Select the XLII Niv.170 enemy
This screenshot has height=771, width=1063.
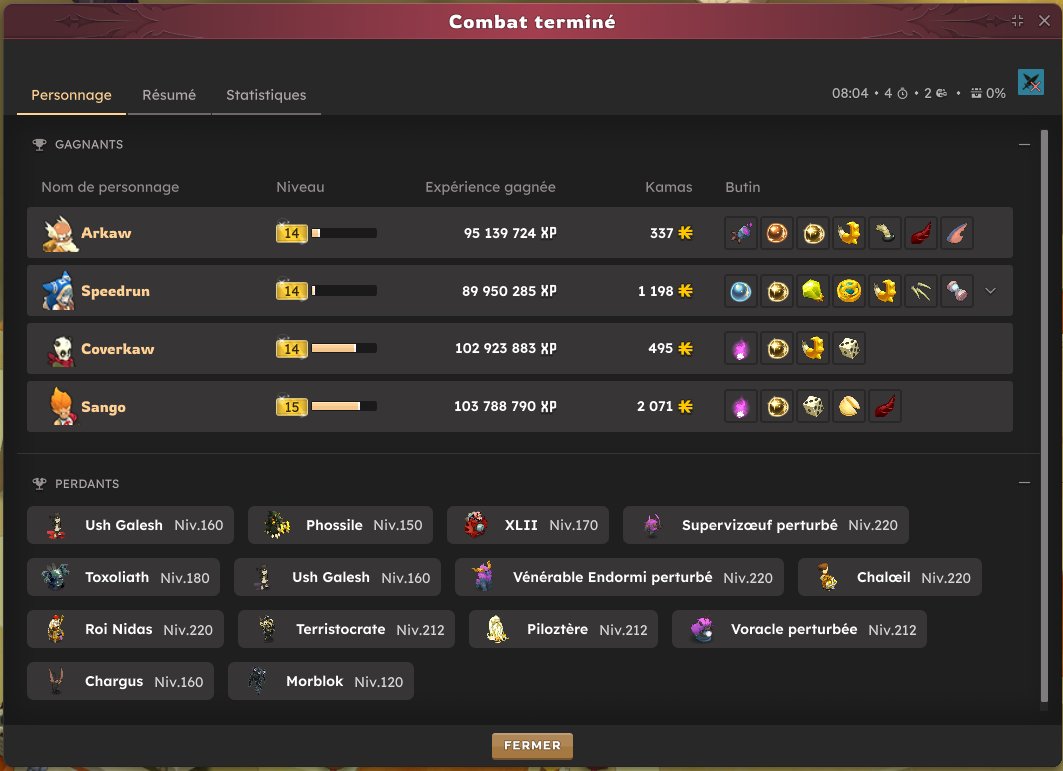(x=527, y=525)
